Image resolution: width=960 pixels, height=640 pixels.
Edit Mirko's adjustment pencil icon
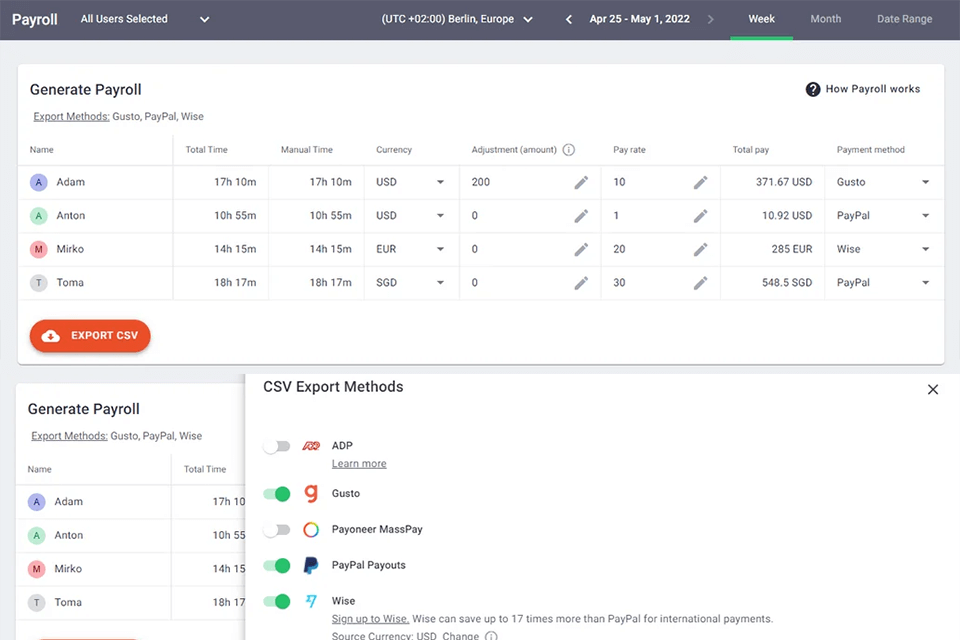click(581, 249)
